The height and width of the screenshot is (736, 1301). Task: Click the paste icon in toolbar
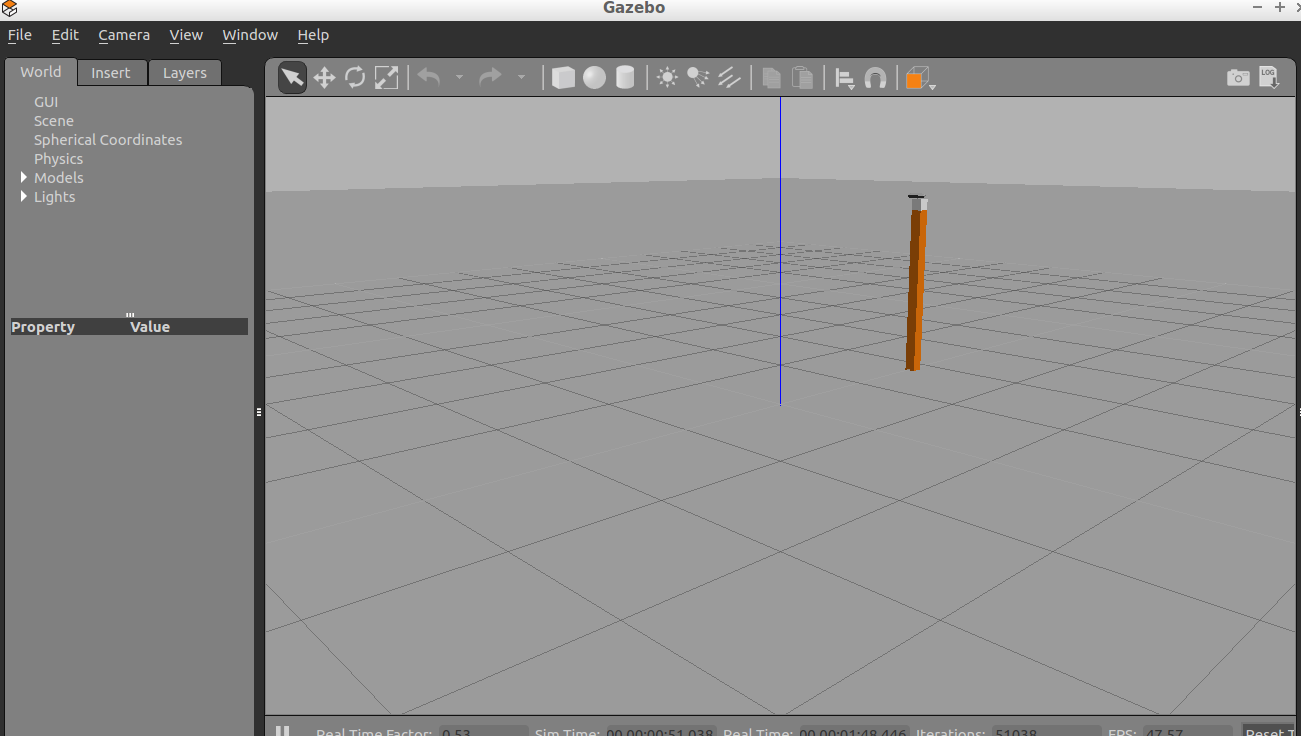coord(802,78)
